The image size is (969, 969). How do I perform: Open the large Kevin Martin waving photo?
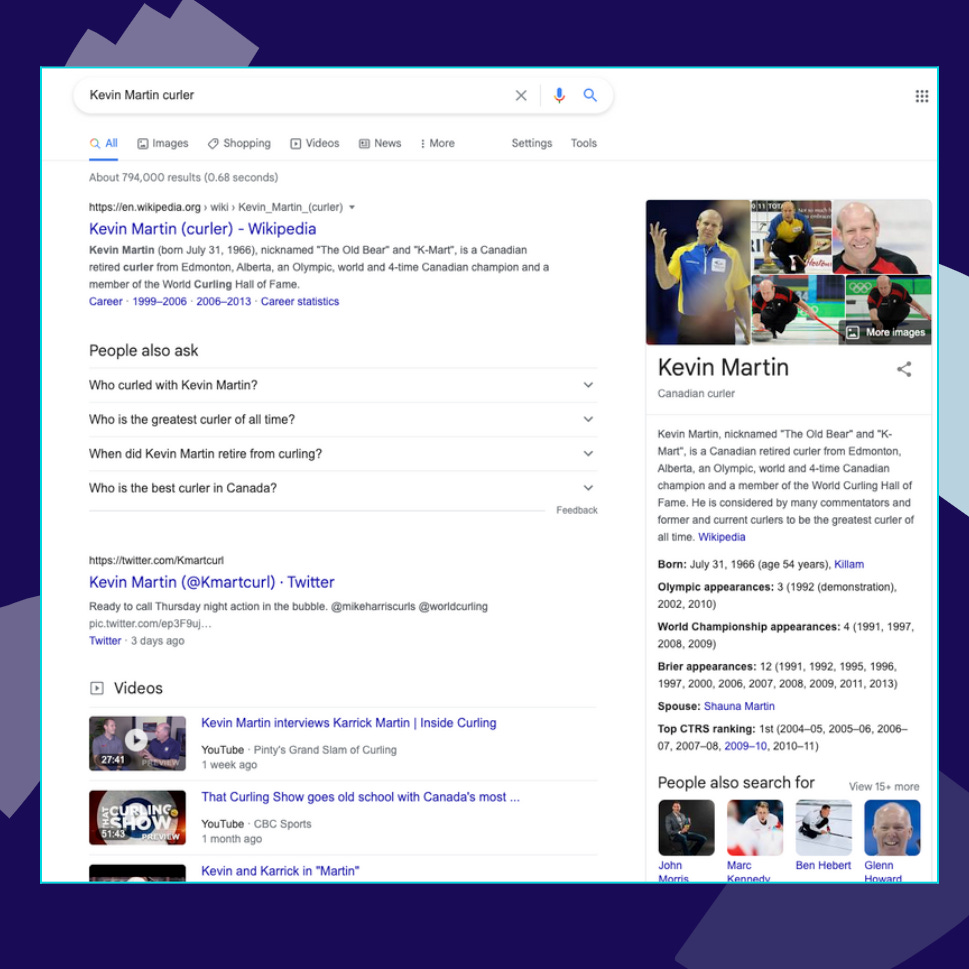click(698, 272)
